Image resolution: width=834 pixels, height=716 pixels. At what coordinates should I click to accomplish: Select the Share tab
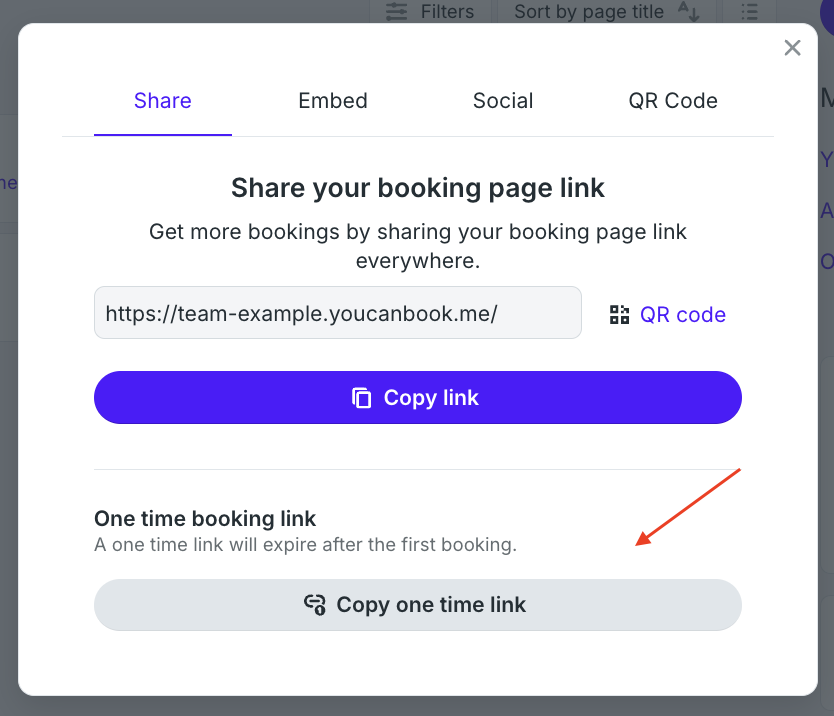coord(163,101)
